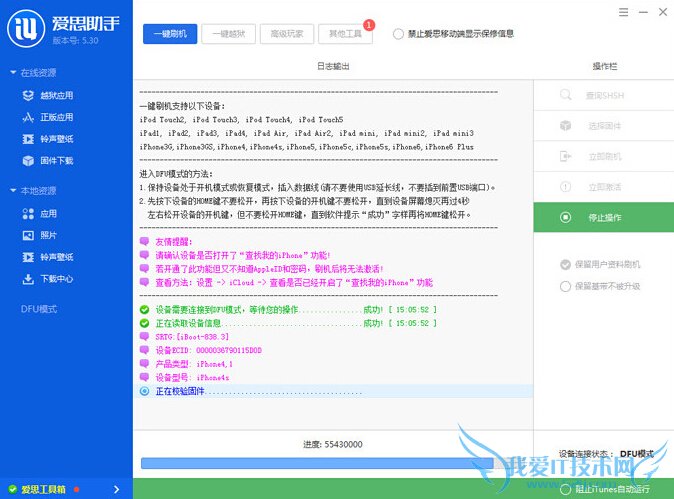
Task: Click 进度: 55430000 progress text
Action: click(x=333, y=444)
